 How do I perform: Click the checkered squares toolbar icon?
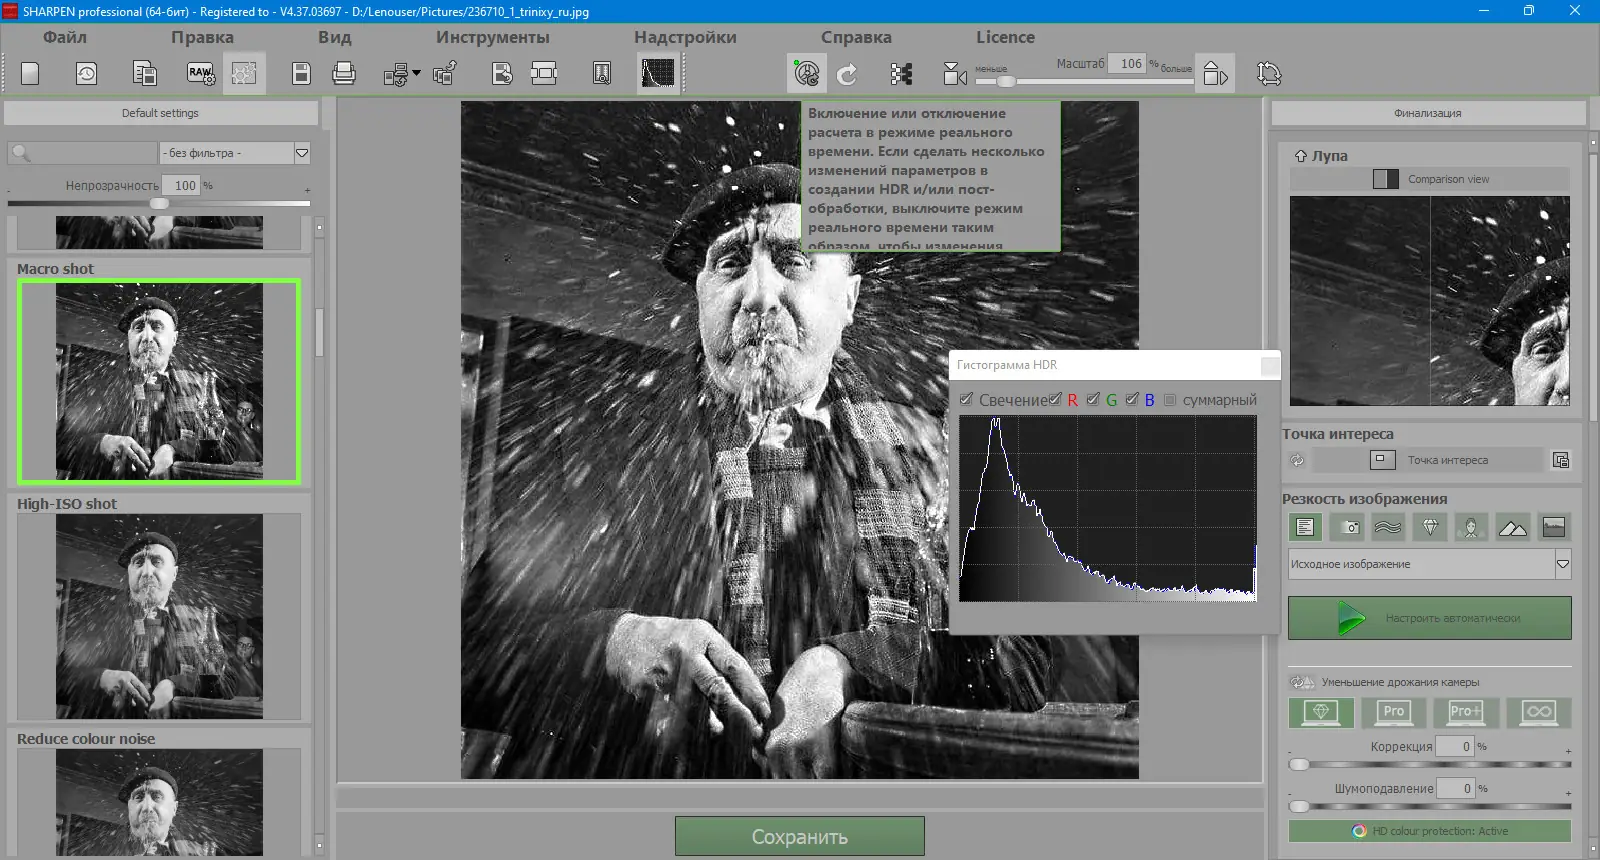tap(901, 74)
